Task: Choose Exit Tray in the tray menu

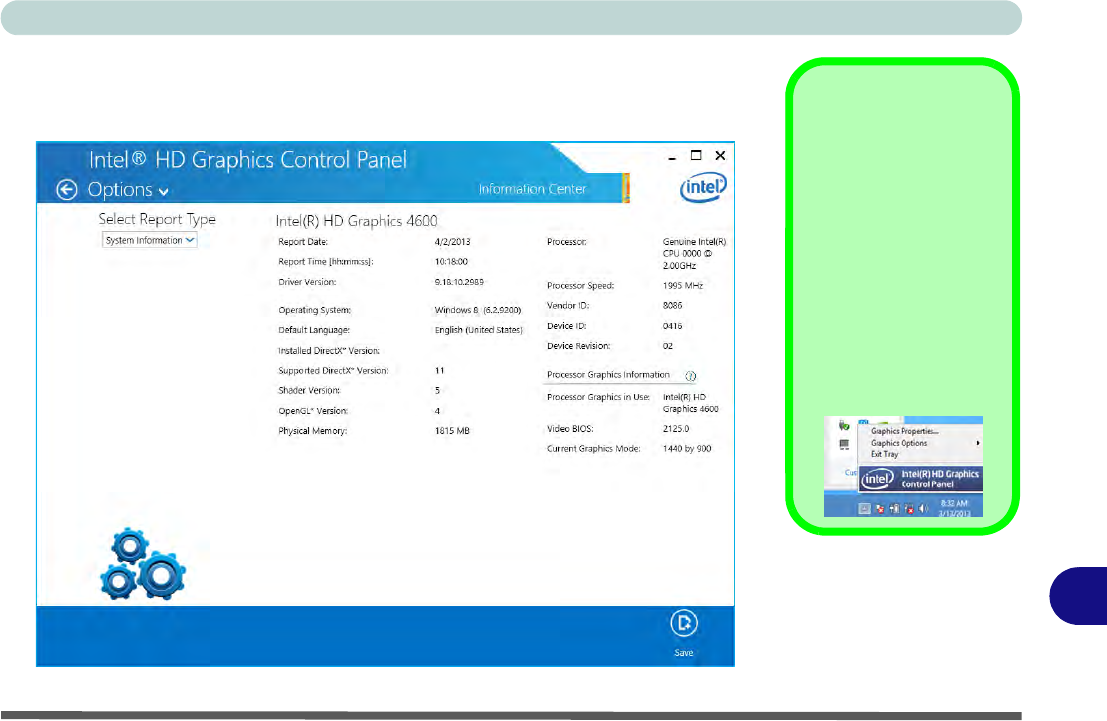Action: (x=885, y=454)
